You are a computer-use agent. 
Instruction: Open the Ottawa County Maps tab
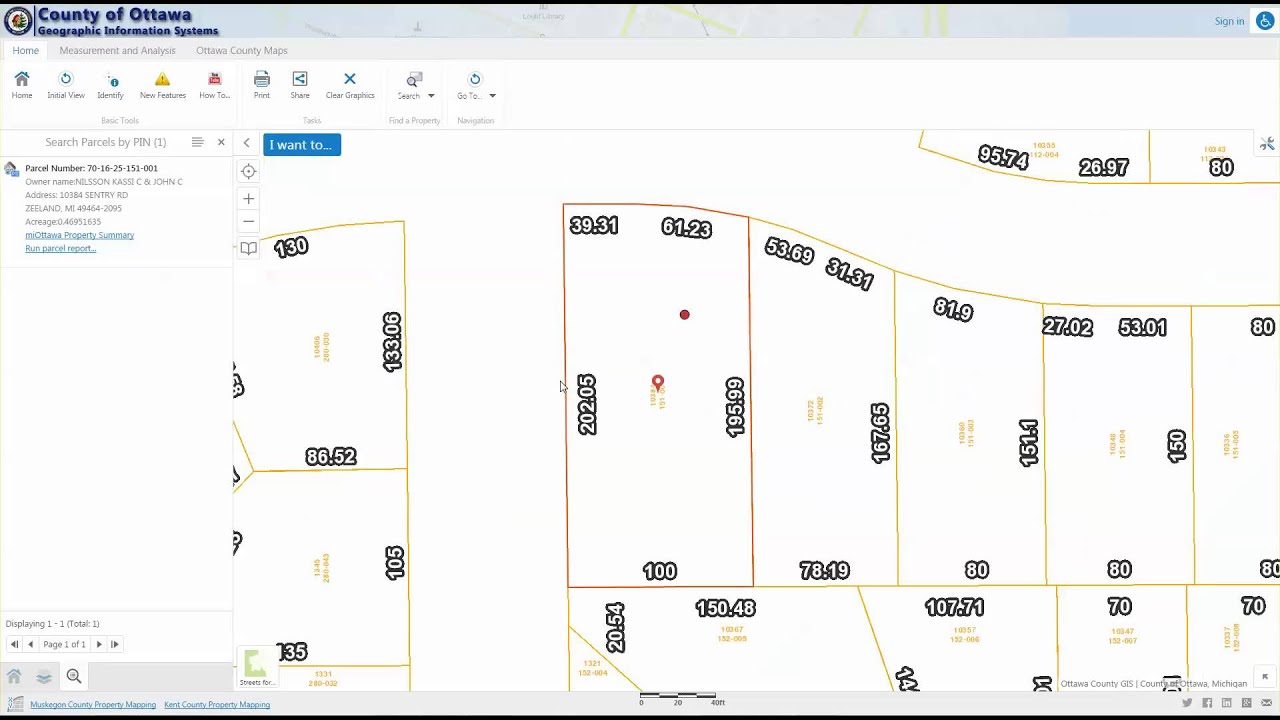[242, 50]
